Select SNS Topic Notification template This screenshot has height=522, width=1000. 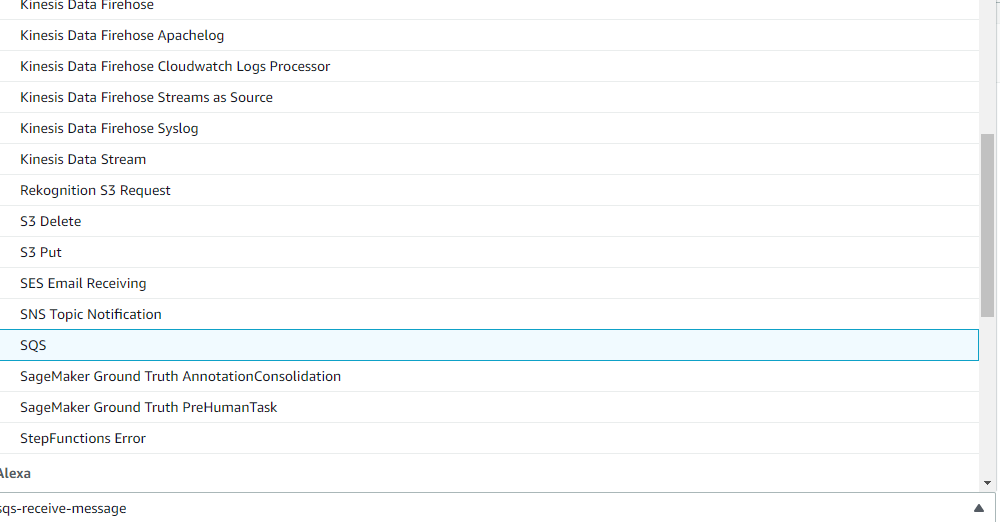[489, 314]
